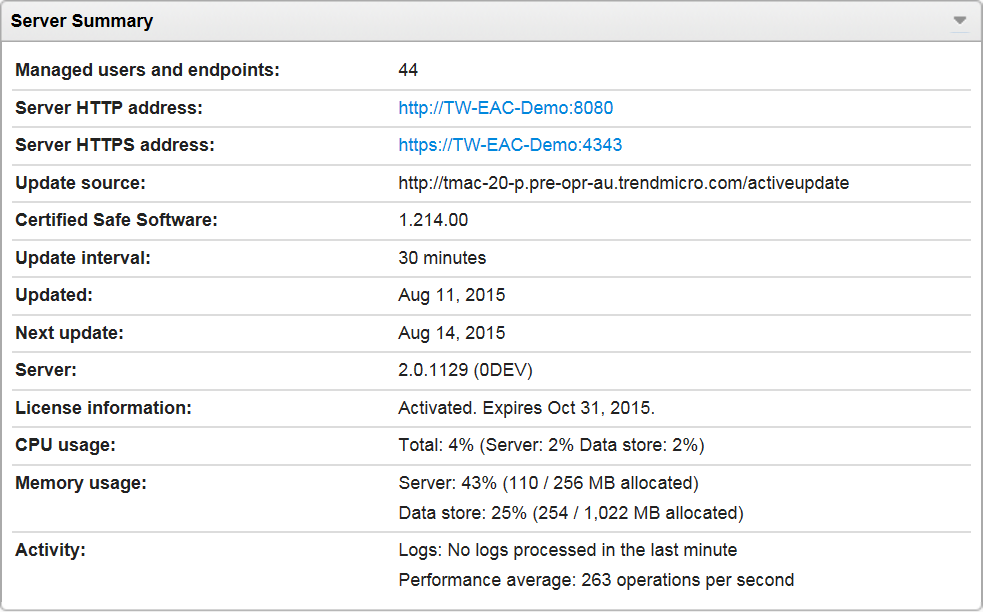Open the https://TW-EAC-Demo:4343 link

[510, 145]
